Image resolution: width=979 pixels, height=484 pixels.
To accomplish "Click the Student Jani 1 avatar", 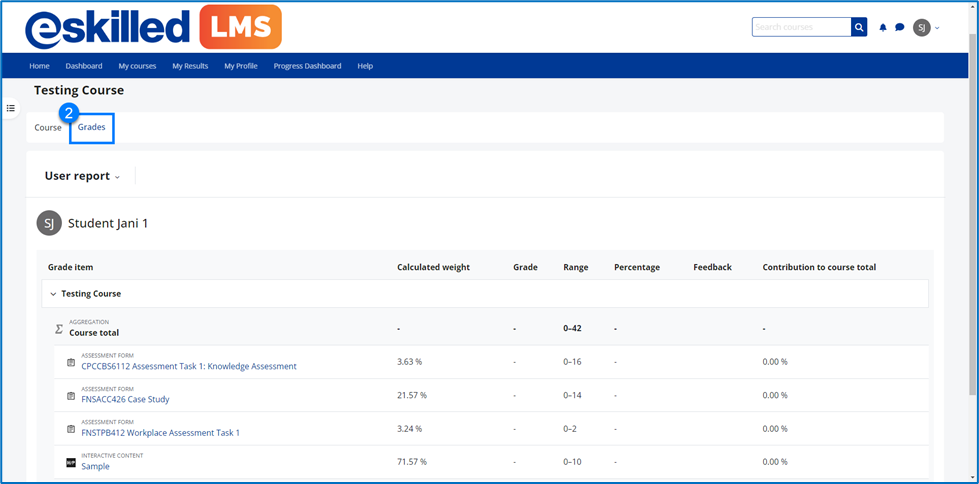I will tap(49, 223).
